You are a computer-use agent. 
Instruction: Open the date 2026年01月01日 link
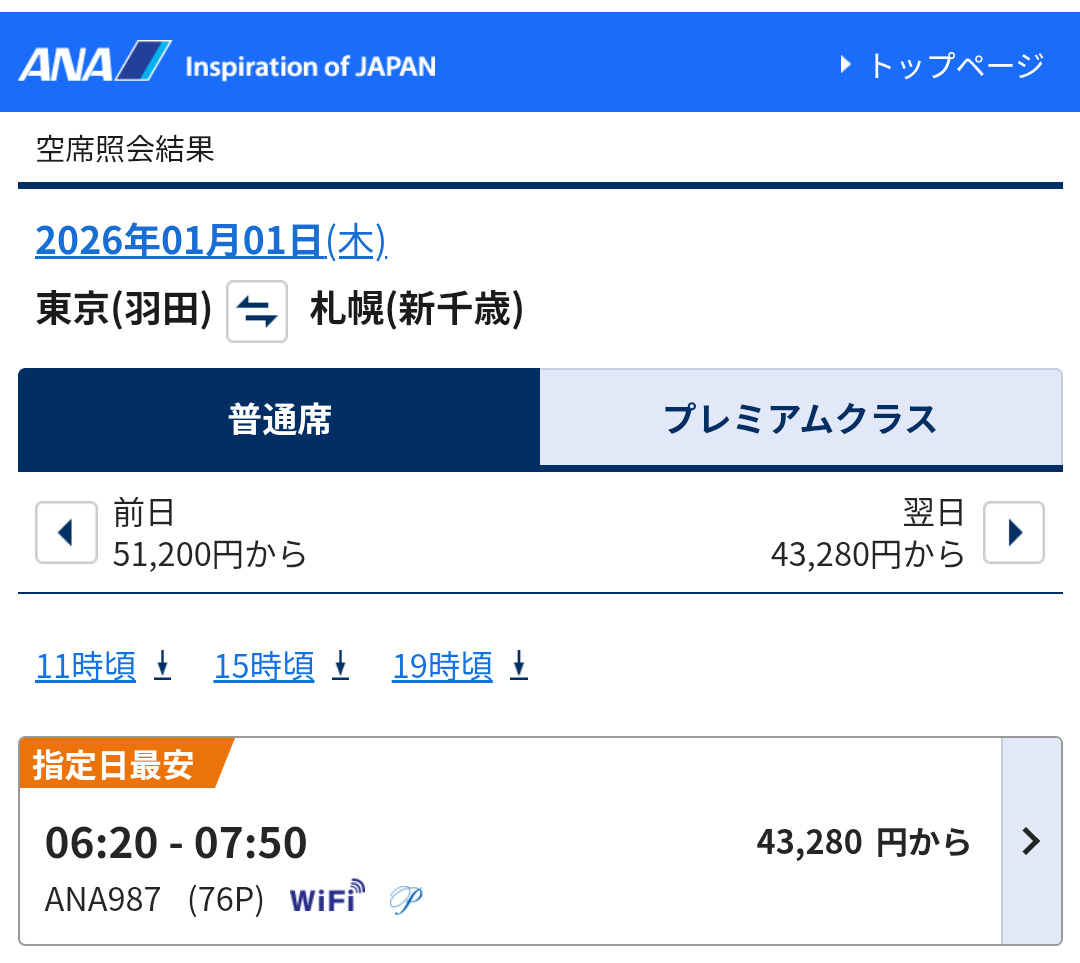[210, 241]
